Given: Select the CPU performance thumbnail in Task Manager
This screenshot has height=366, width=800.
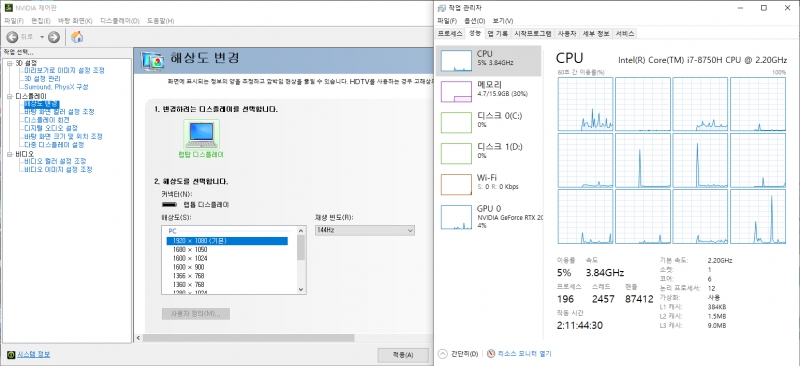Looking at the screenshot, I should (456, 61).
